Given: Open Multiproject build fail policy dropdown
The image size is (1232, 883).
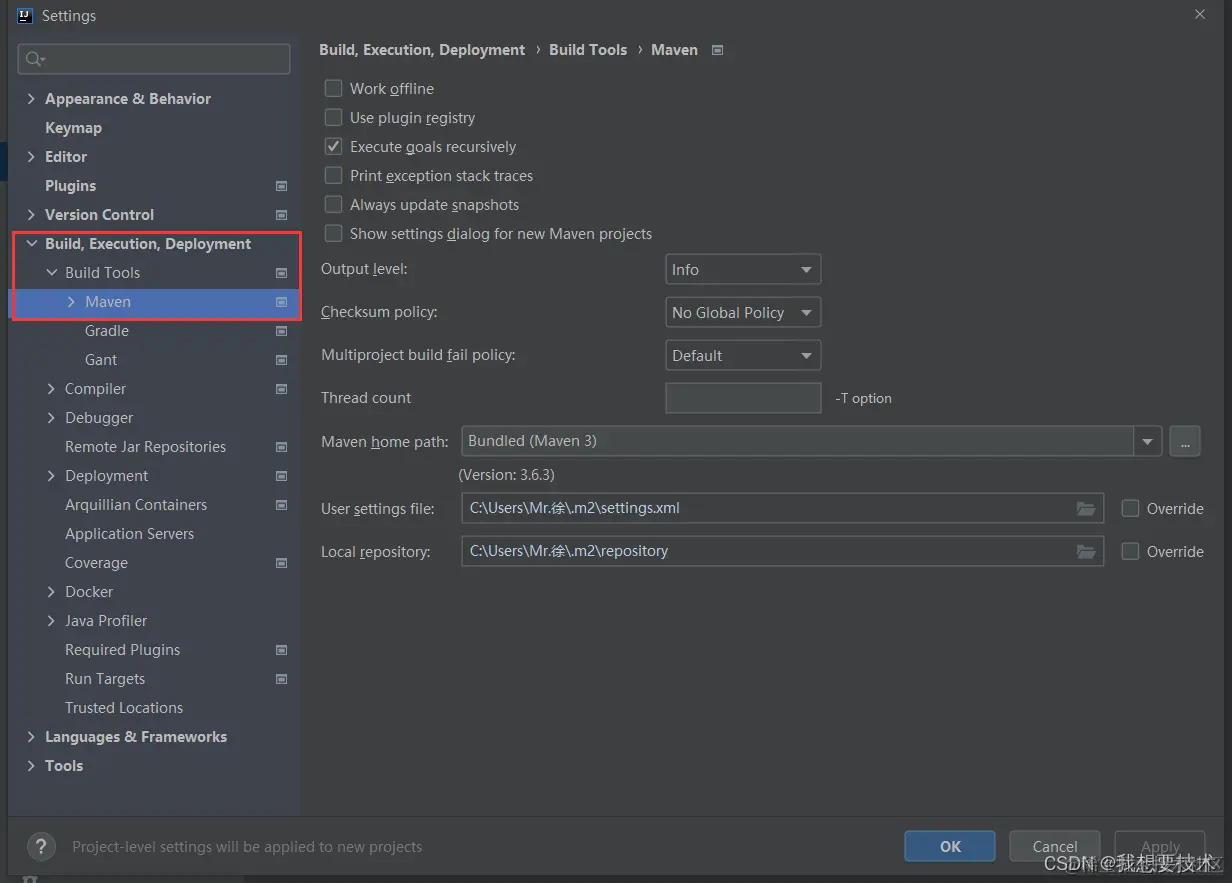Looking at the screenshot, I should click(x=743, y=355).
